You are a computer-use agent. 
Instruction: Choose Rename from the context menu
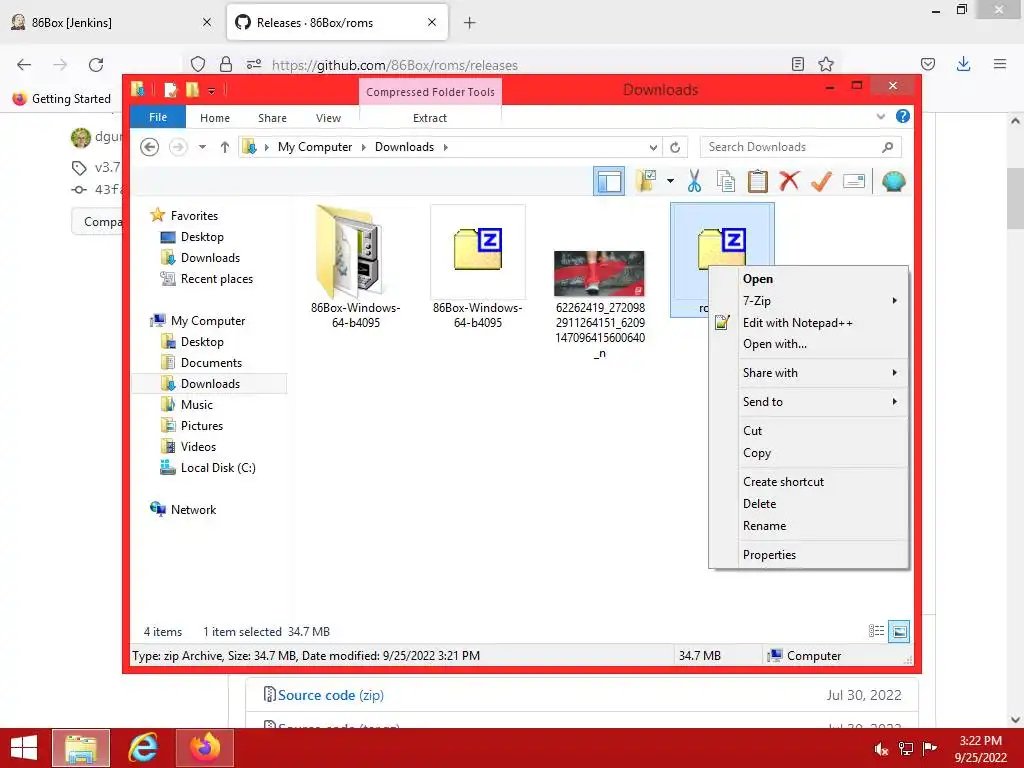tap(809, 526)
